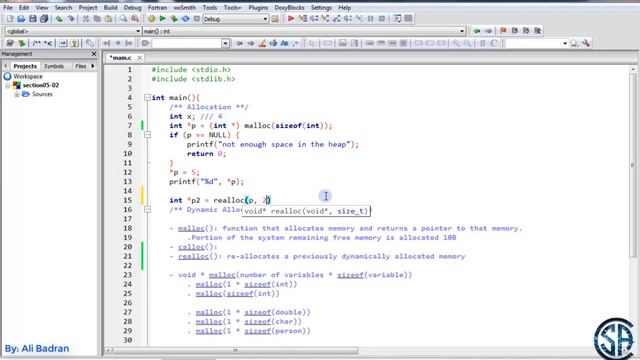
Task: Click the Build gear icon
Action: pyautogui.click(x=151, y=19)
